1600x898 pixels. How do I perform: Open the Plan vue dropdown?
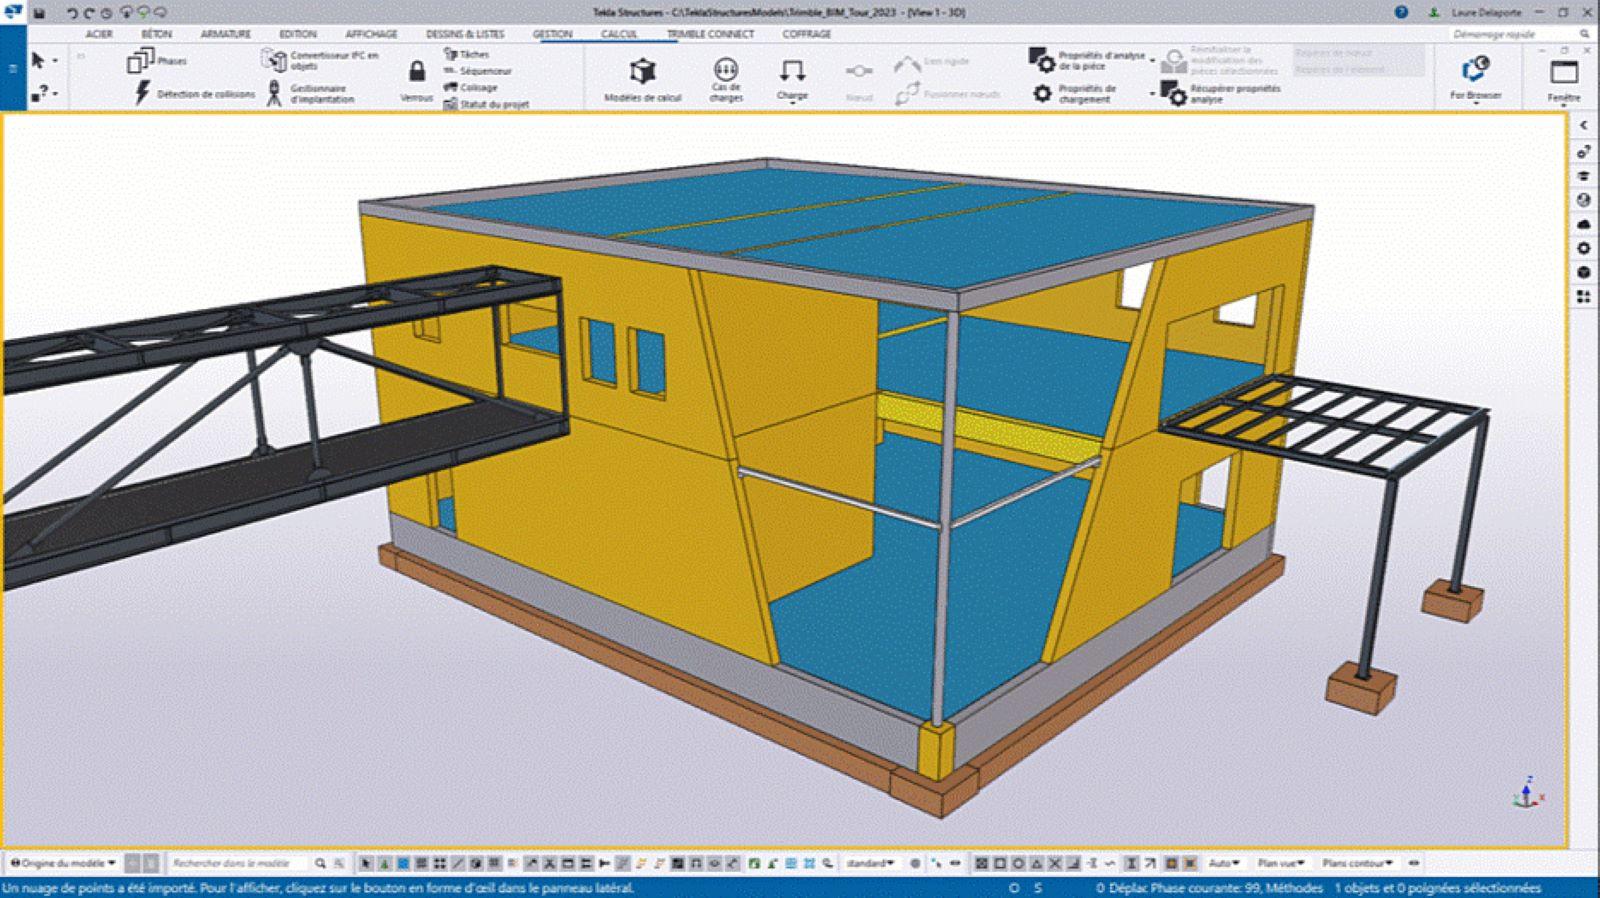coord(1280,863)
